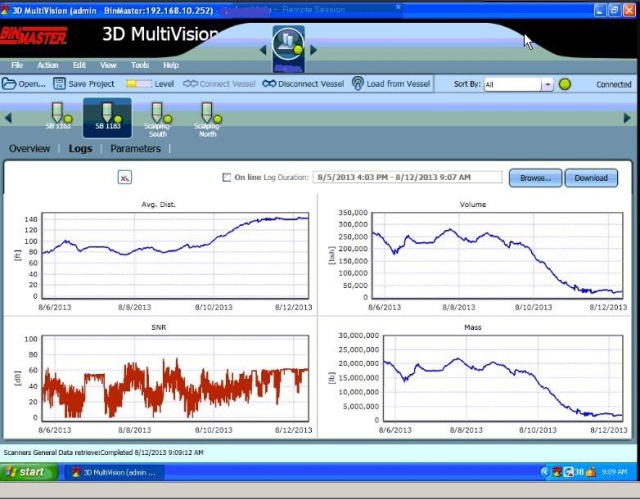Click the red and yellow system tray icon
Viewport: 640px width, 500px height.
(x=556, y=472)
